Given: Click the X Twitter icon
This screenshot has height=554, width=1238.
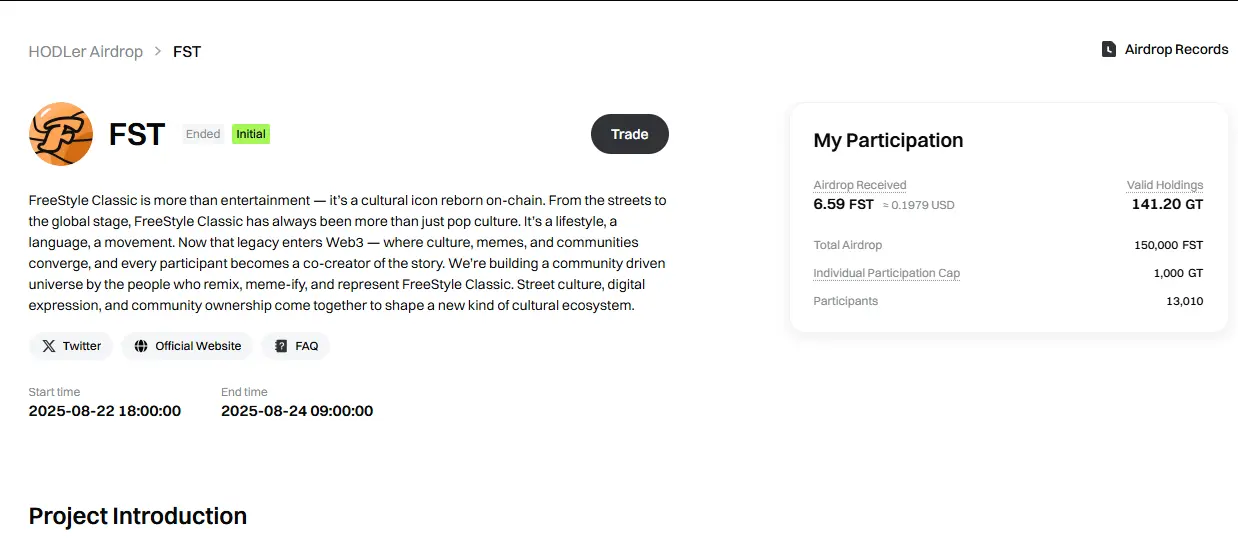Looking at the screenshot, I should [49, 346].
